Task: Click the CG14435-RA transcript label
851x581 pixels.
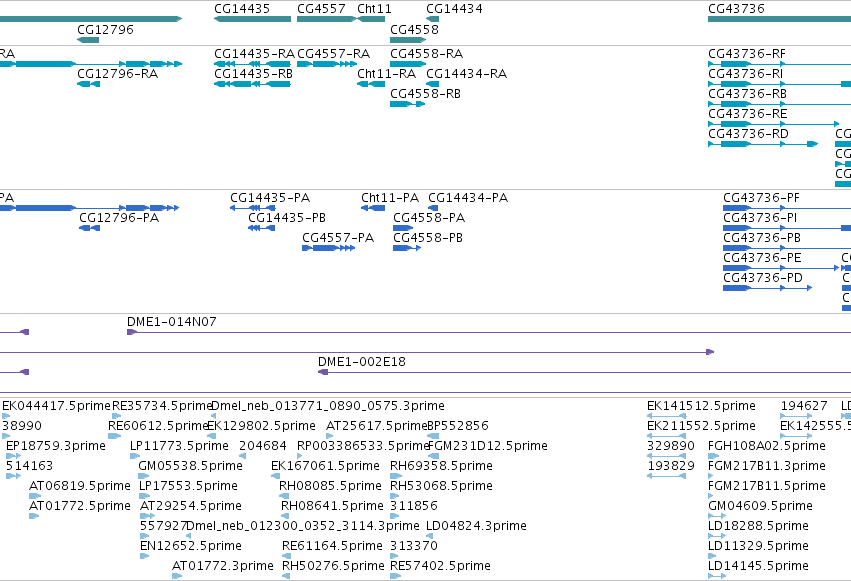Action: pos(254,54)
